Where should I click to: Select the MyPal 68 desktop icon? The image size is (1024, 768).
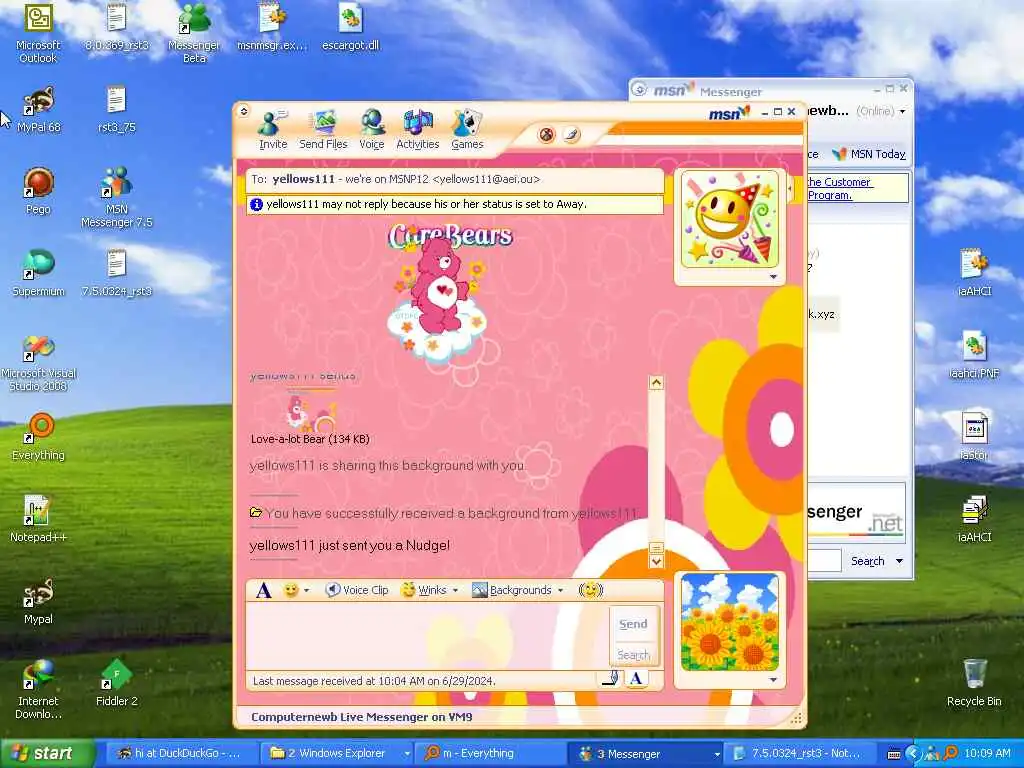click(x=39, y=110)
